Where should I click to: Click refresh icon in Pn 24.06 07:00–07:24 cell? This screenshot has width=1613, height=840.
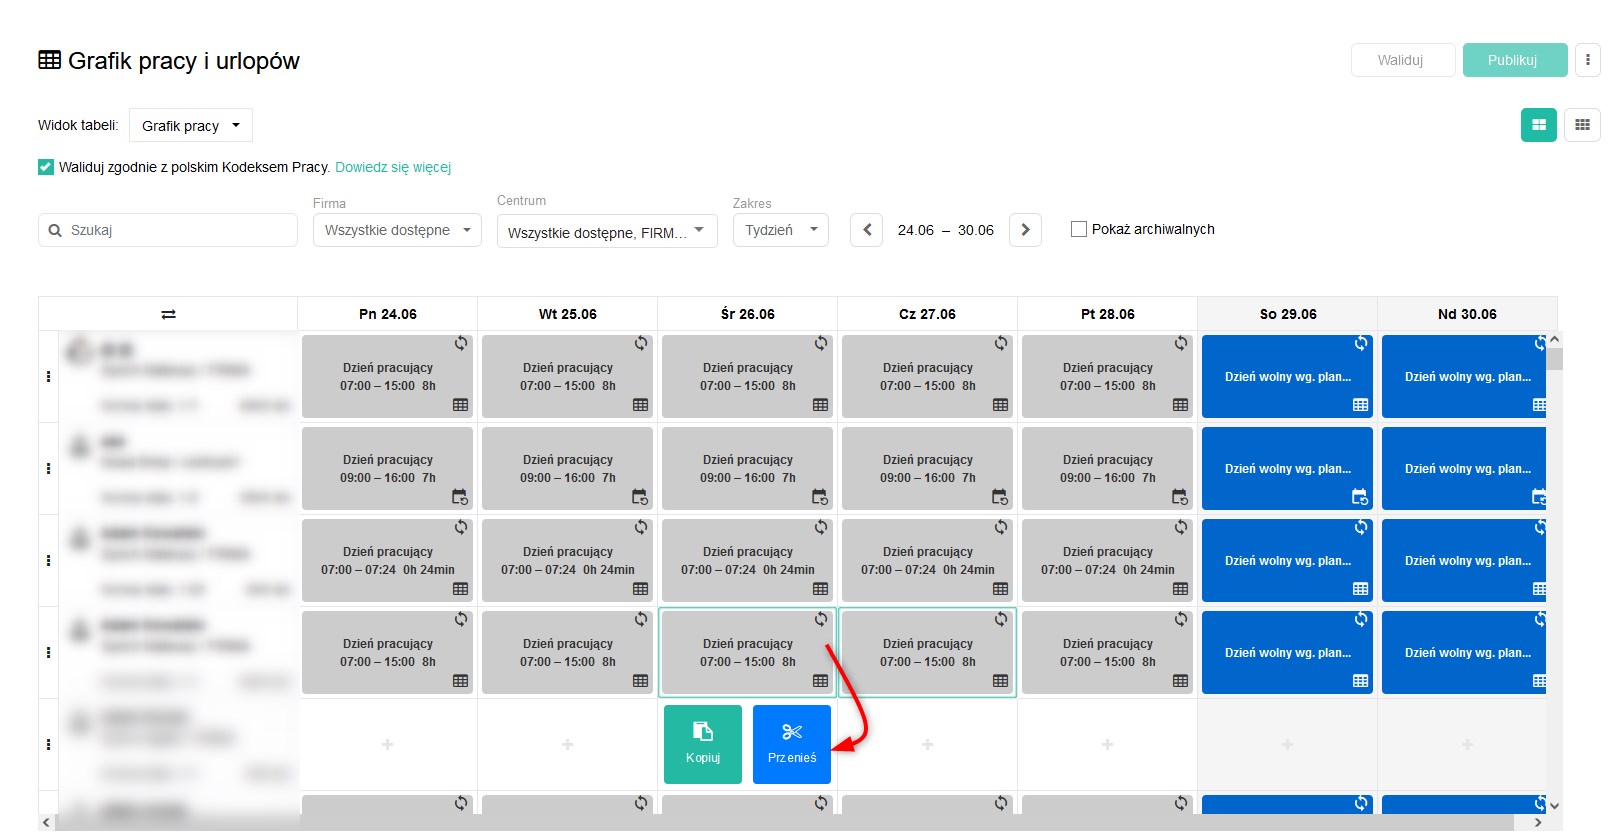click(x=461, y=527)
